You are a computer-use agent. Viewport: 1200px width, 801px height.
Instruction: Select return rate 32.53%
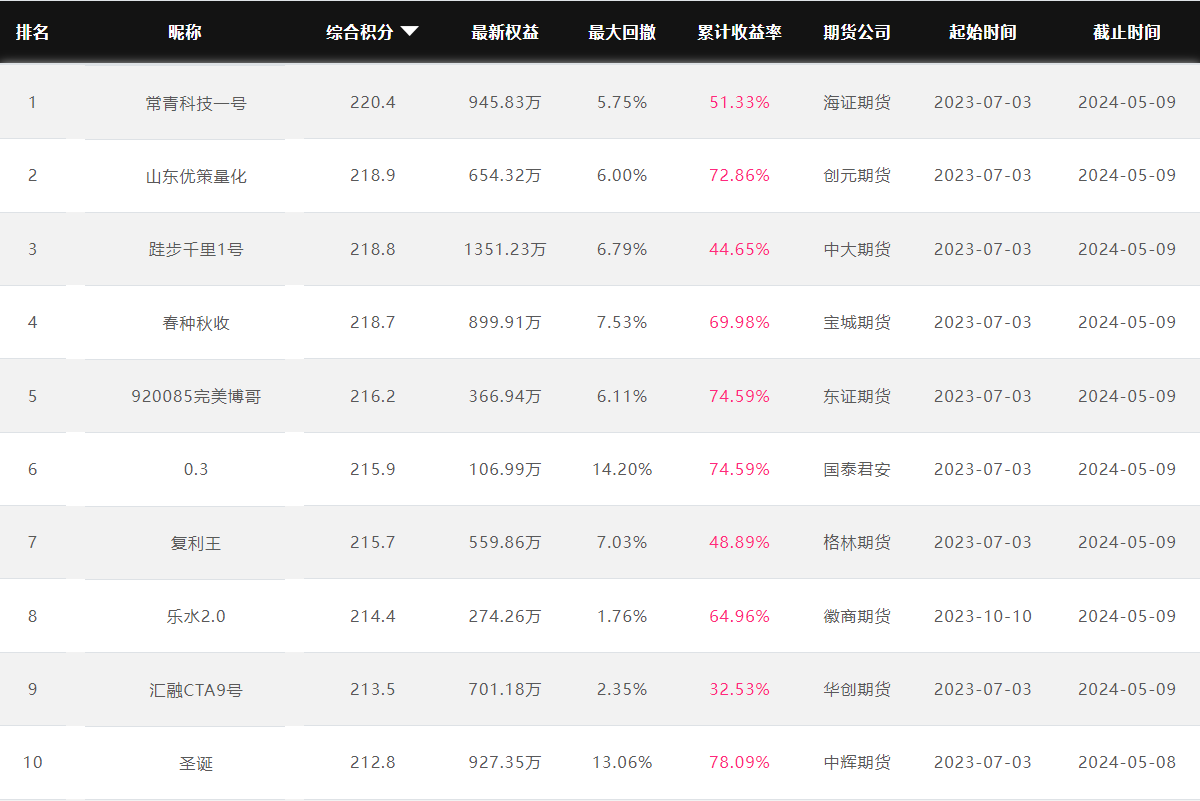(x=740, y=689)
